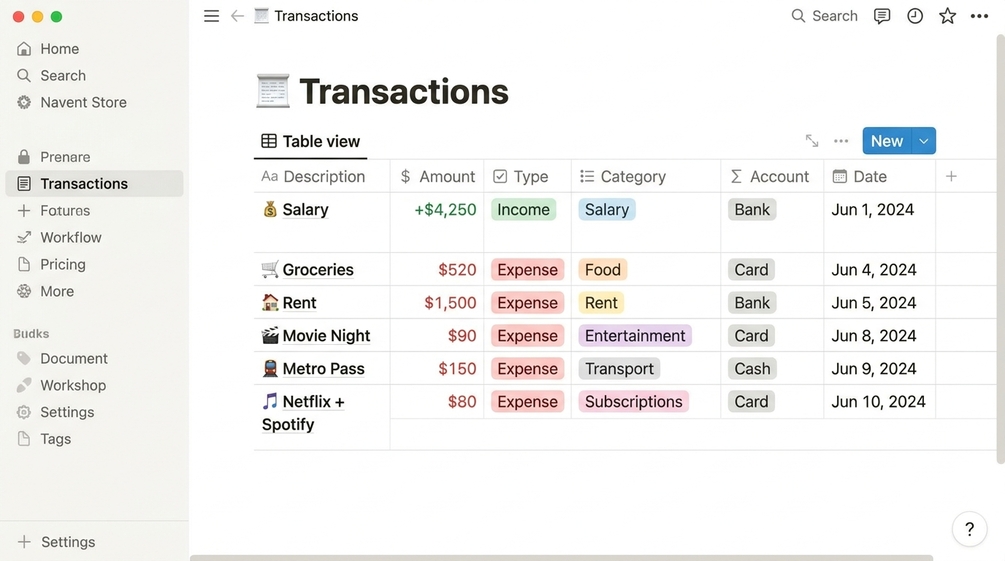Expand the New button dropdown arrow
The height and width of the screenshot is (561, 1005).
924,141
